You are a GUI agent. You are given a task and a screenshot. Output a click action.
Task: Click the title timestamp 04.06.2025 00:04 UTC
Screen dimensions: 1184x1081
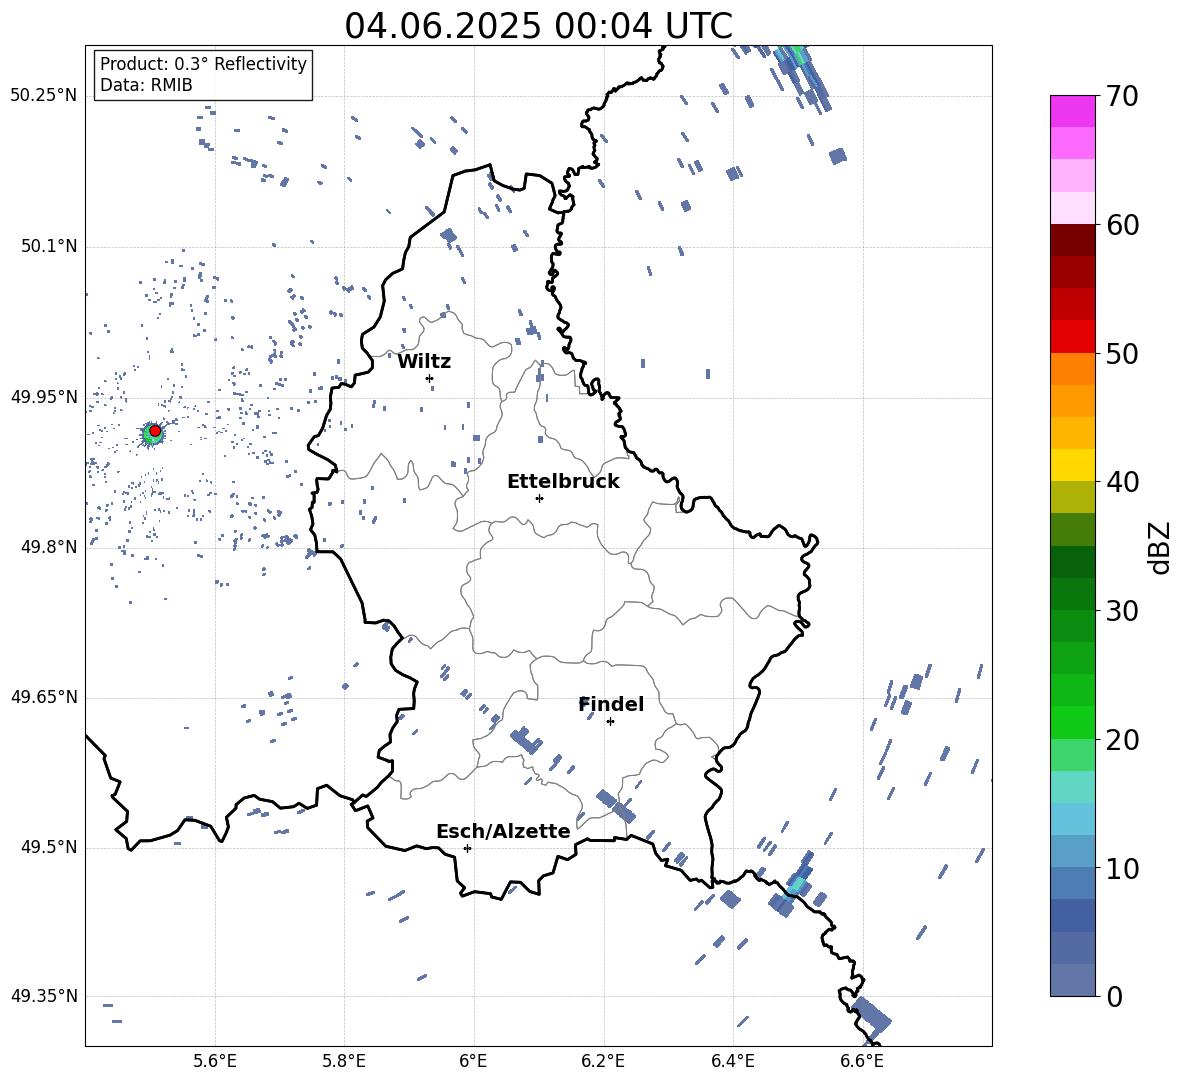click(x=538, y=26)
